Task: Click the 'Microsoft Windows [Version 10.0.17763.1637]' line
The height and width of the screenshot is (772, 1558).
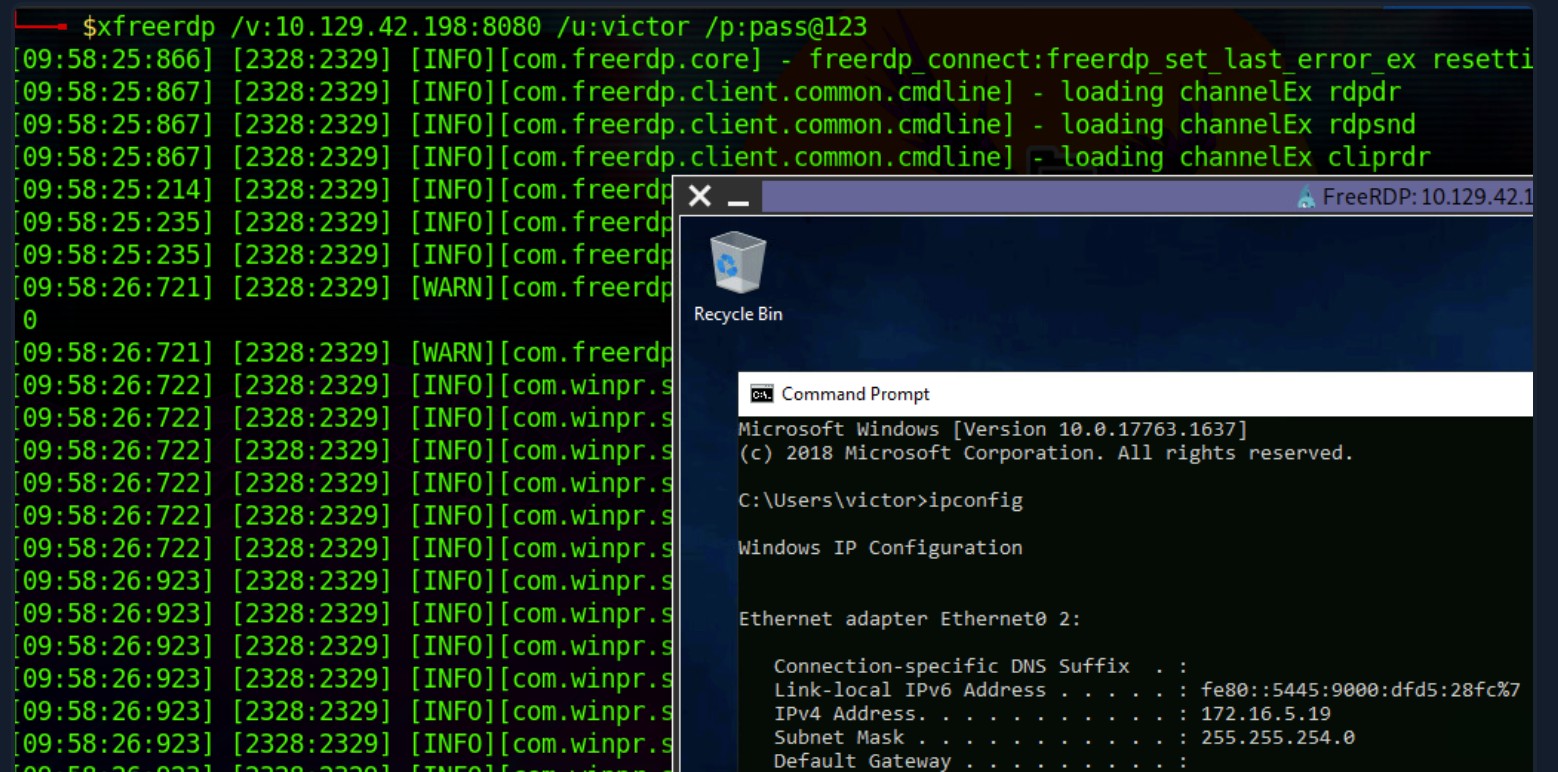Action: 993,430
